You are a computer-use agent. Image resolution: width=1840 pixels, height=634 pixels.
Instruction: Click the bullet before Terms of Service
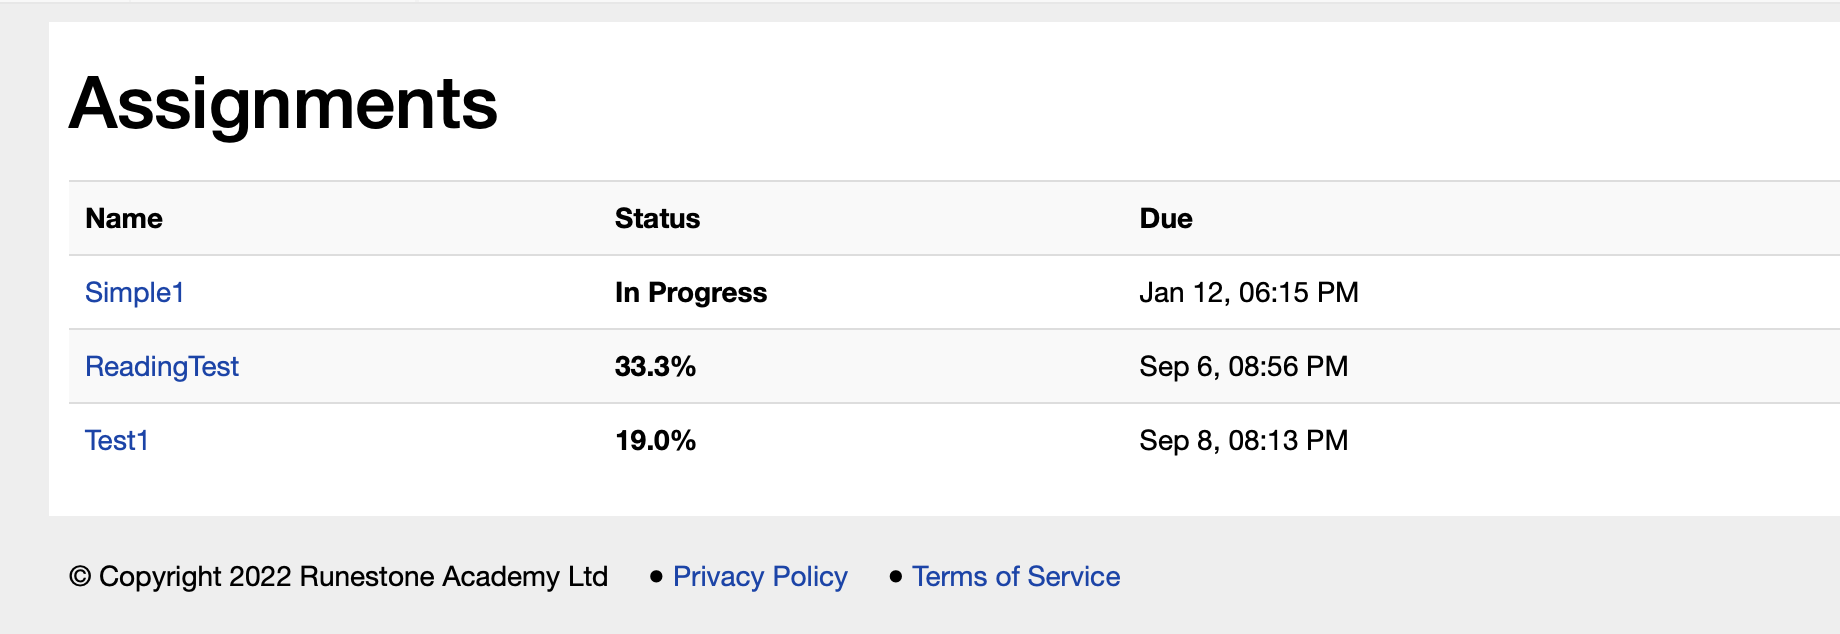tap(896, 576)
